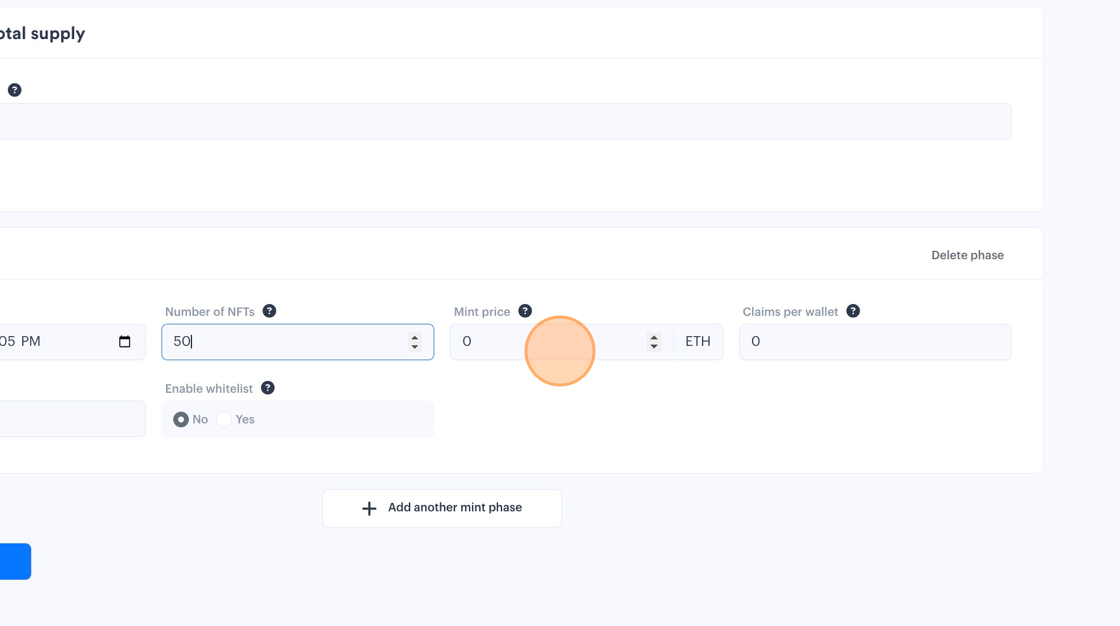The width and height of the screenshot is (1120, 626).
Task: Click the Mint price label text
Action: click(x=482, y=312)
